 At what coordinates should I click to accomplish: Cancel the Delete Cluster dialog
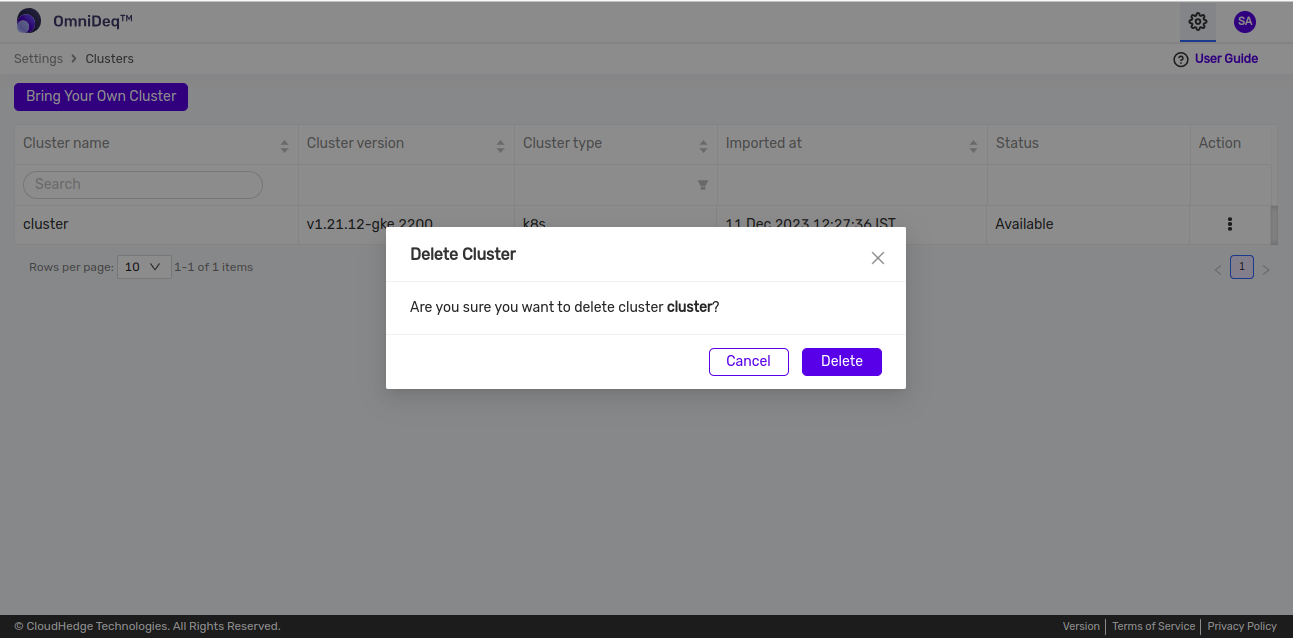point(748,361)
